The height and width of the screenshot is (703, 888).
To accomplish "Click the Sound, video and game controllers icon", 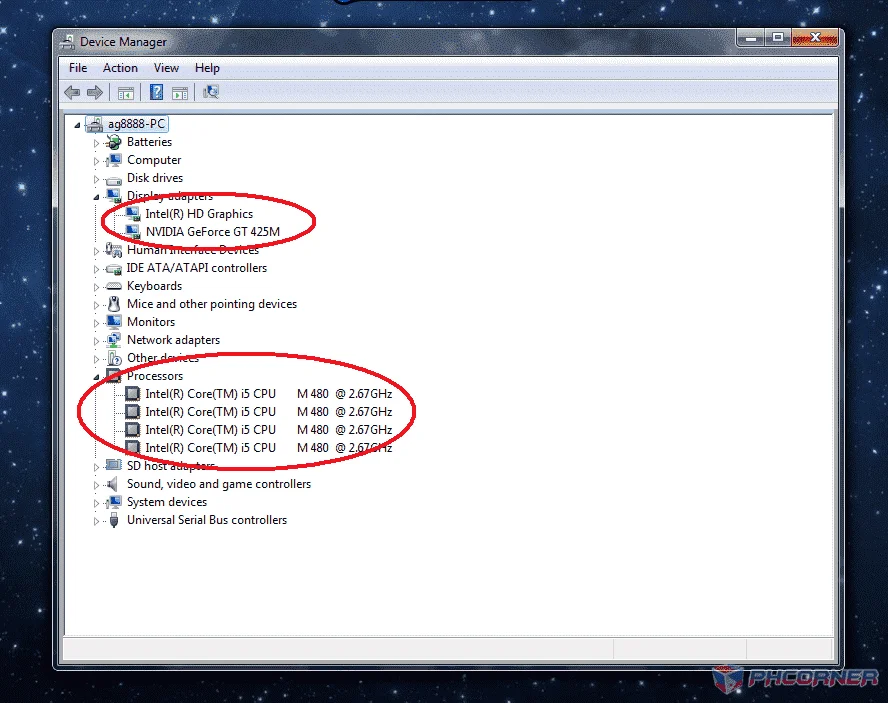I will point(113,484).
